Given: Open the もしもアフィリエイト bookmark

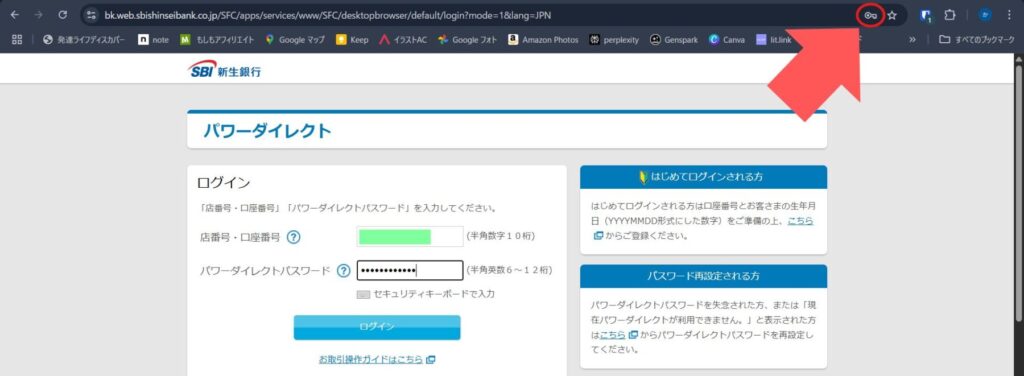Looking at the screenshot, I should 217,40.
